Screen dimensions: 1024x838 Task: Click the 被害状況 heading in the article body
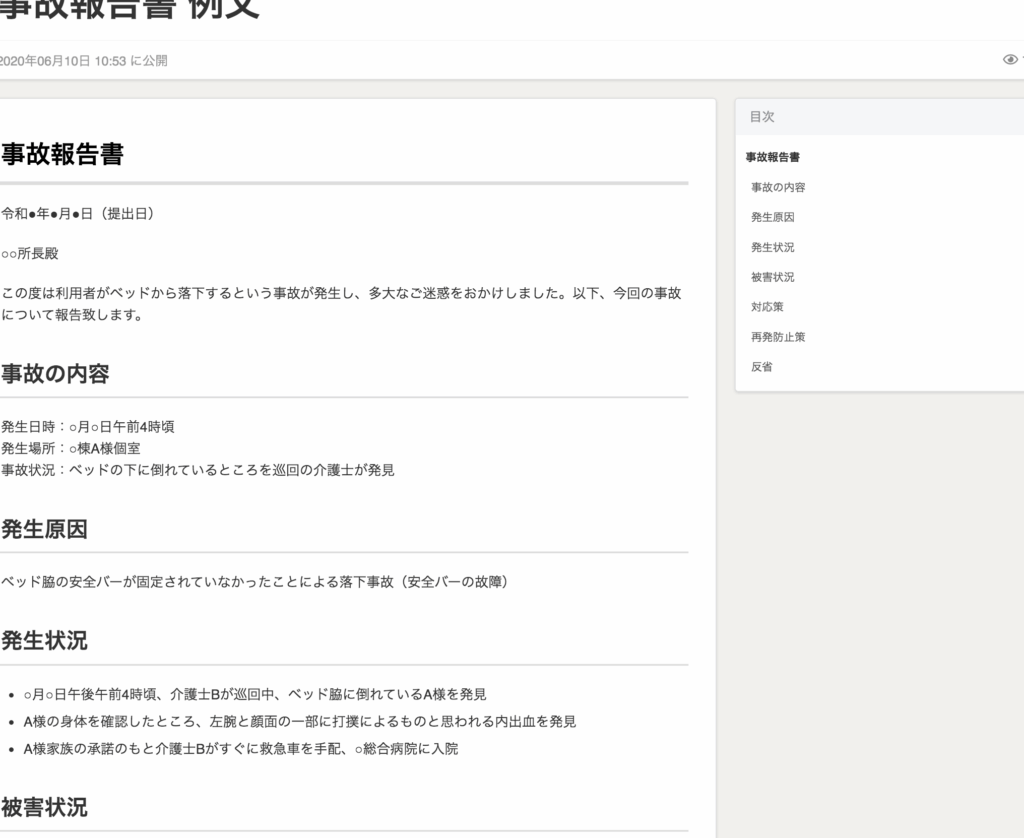[44, 807]
